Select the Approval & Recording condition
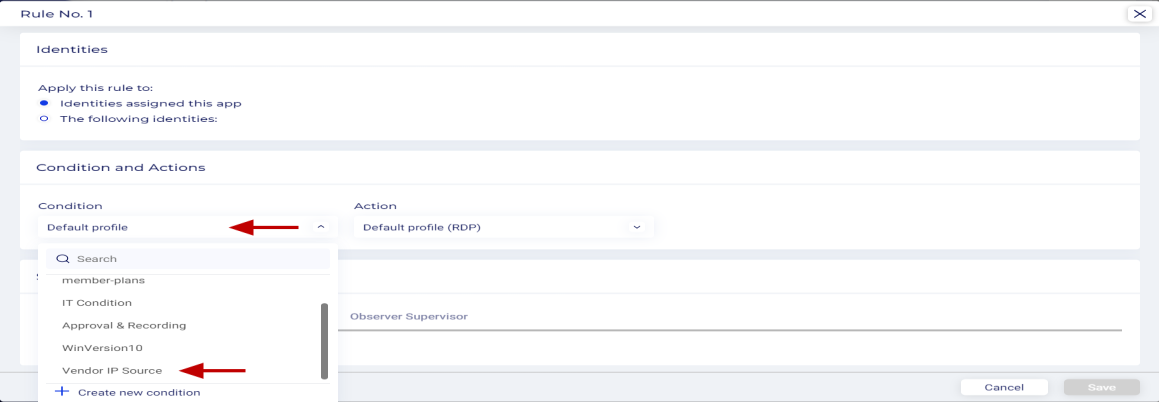 click(124, 325)
